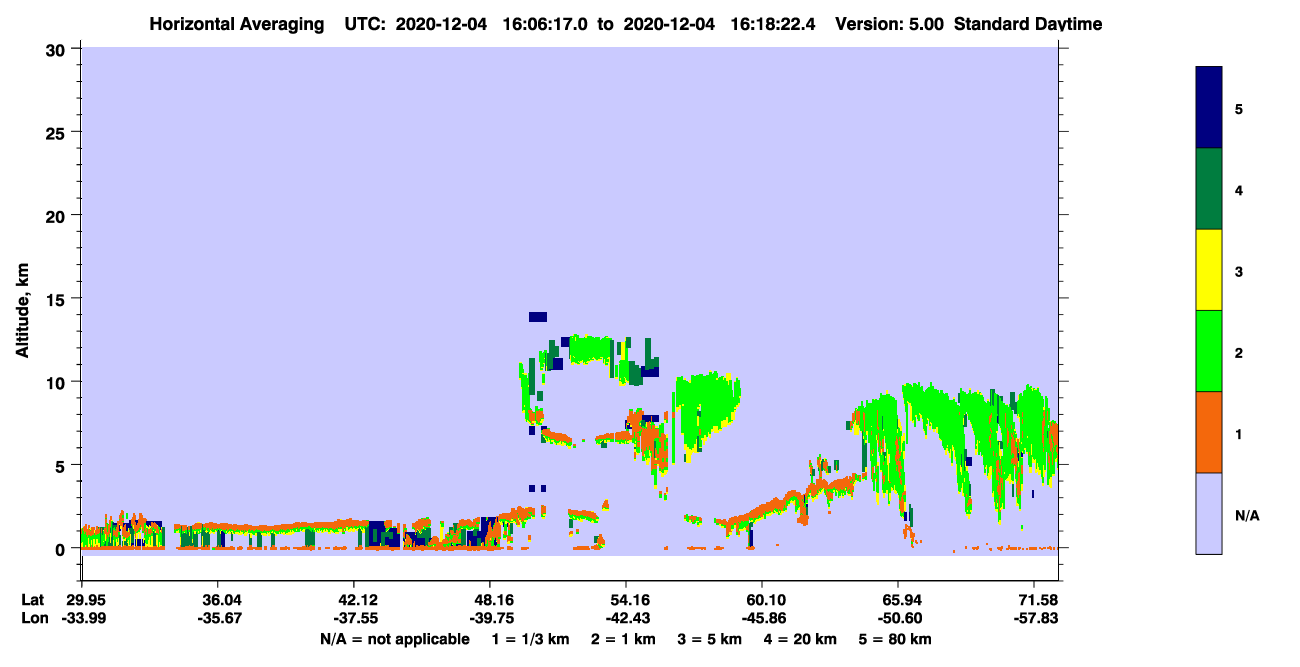Click '2 = 1 km' legend text
The width and height of the screenshot is (1300, 667).
623,639
